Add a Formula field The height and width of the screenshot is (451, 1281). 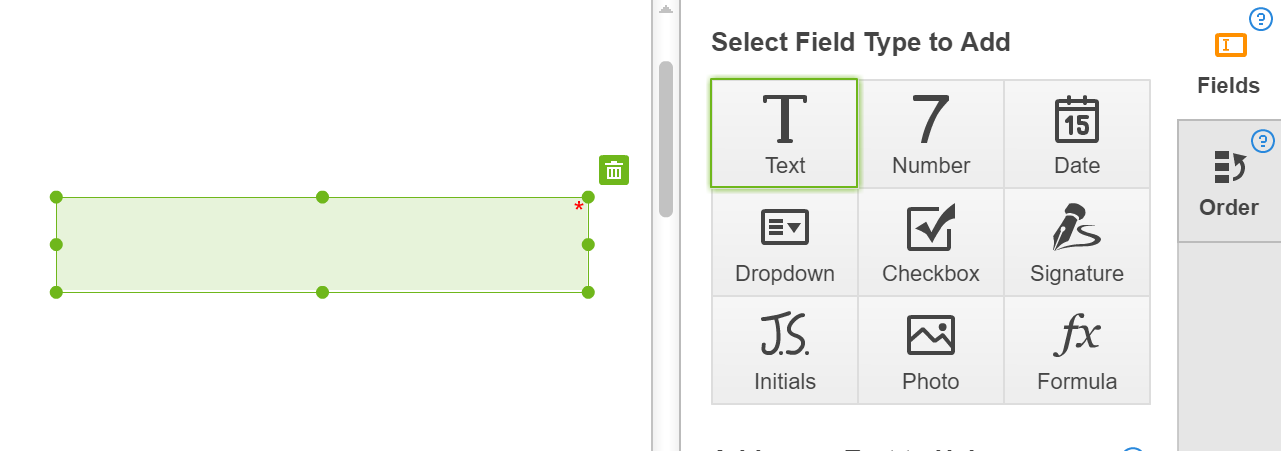click(1077, 350)
